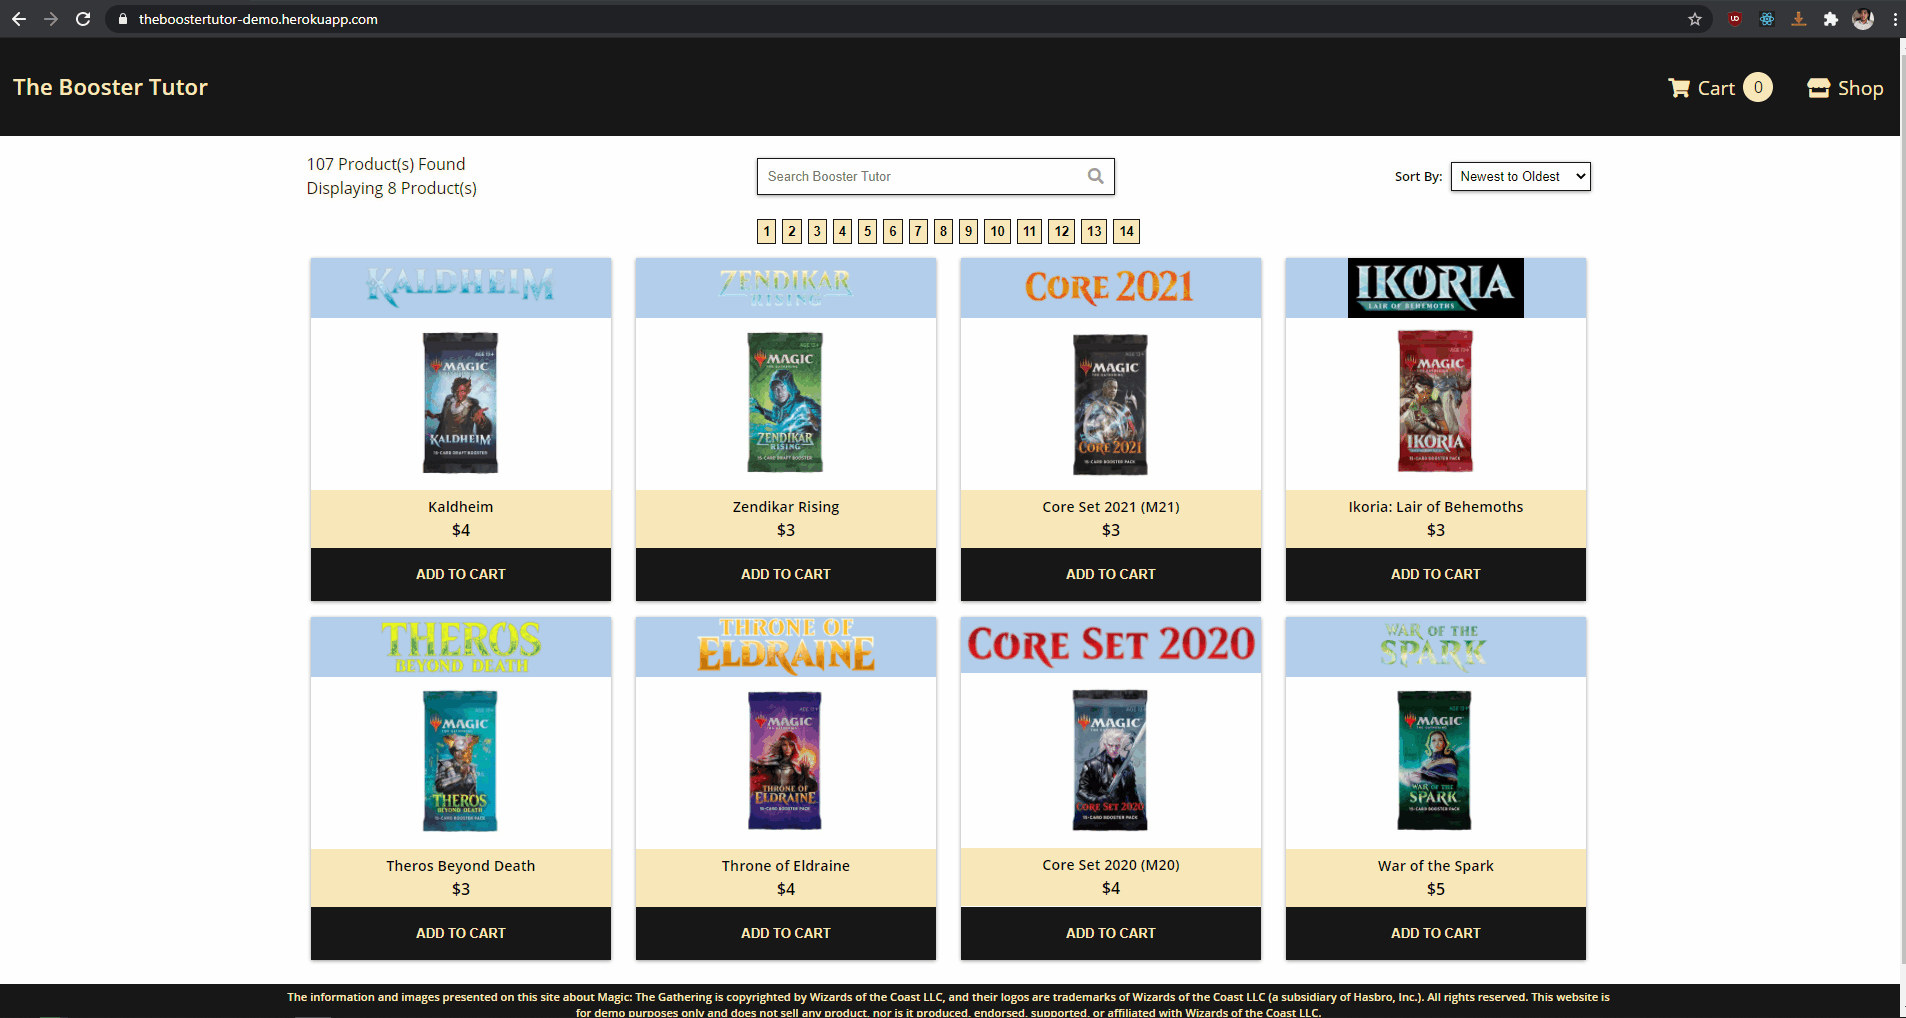Go to page 14
The height and width of the screenshot is (1018, 1906).
click(x=1127, y=231)
